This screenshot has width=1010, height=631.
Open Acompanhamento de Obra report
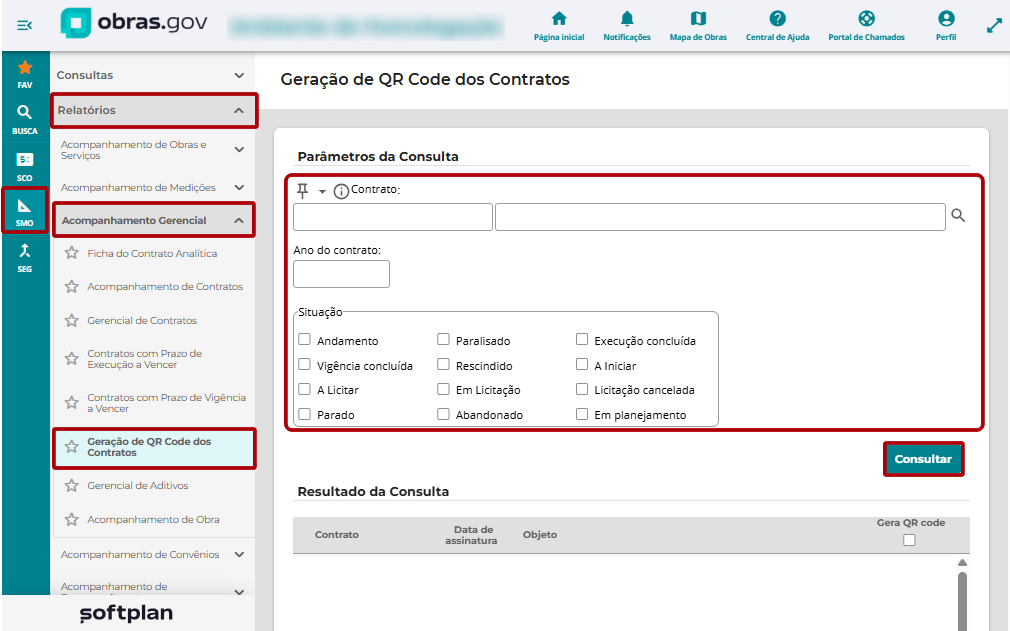[153, 520]
